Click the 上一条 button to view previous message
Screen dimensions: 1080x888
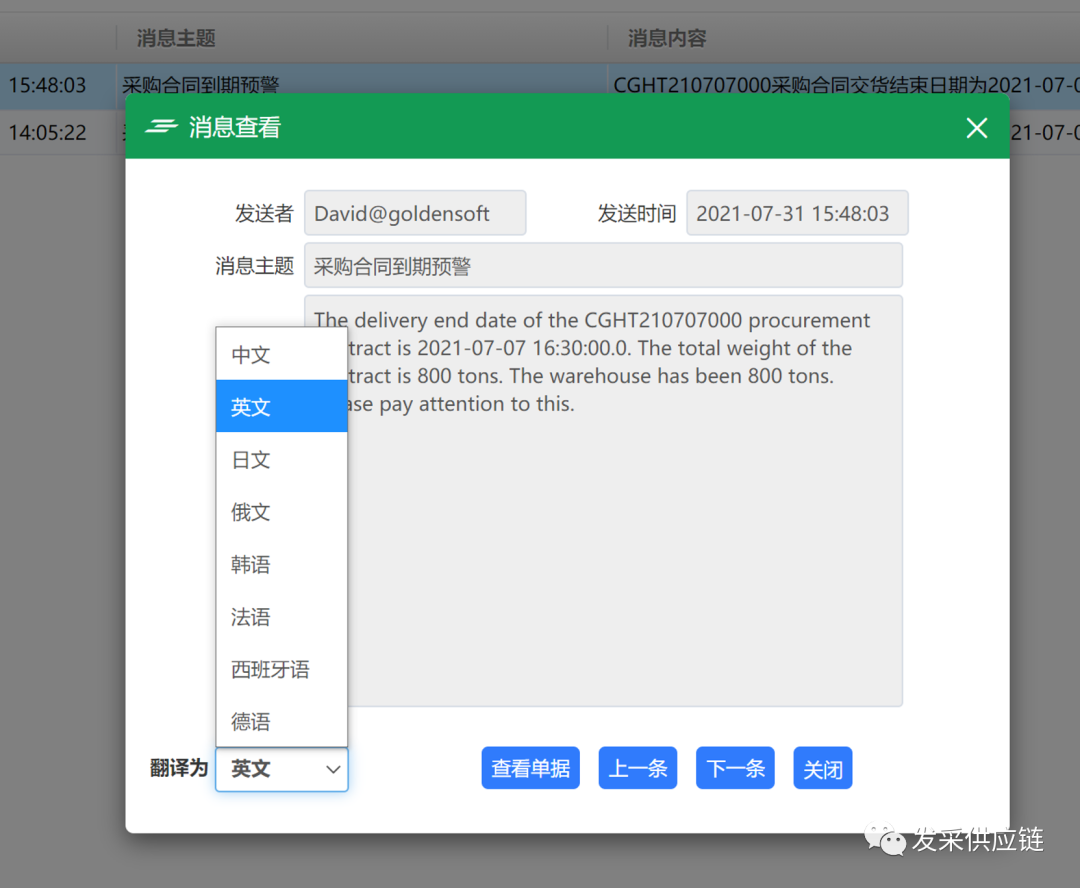tap(637, 768)
